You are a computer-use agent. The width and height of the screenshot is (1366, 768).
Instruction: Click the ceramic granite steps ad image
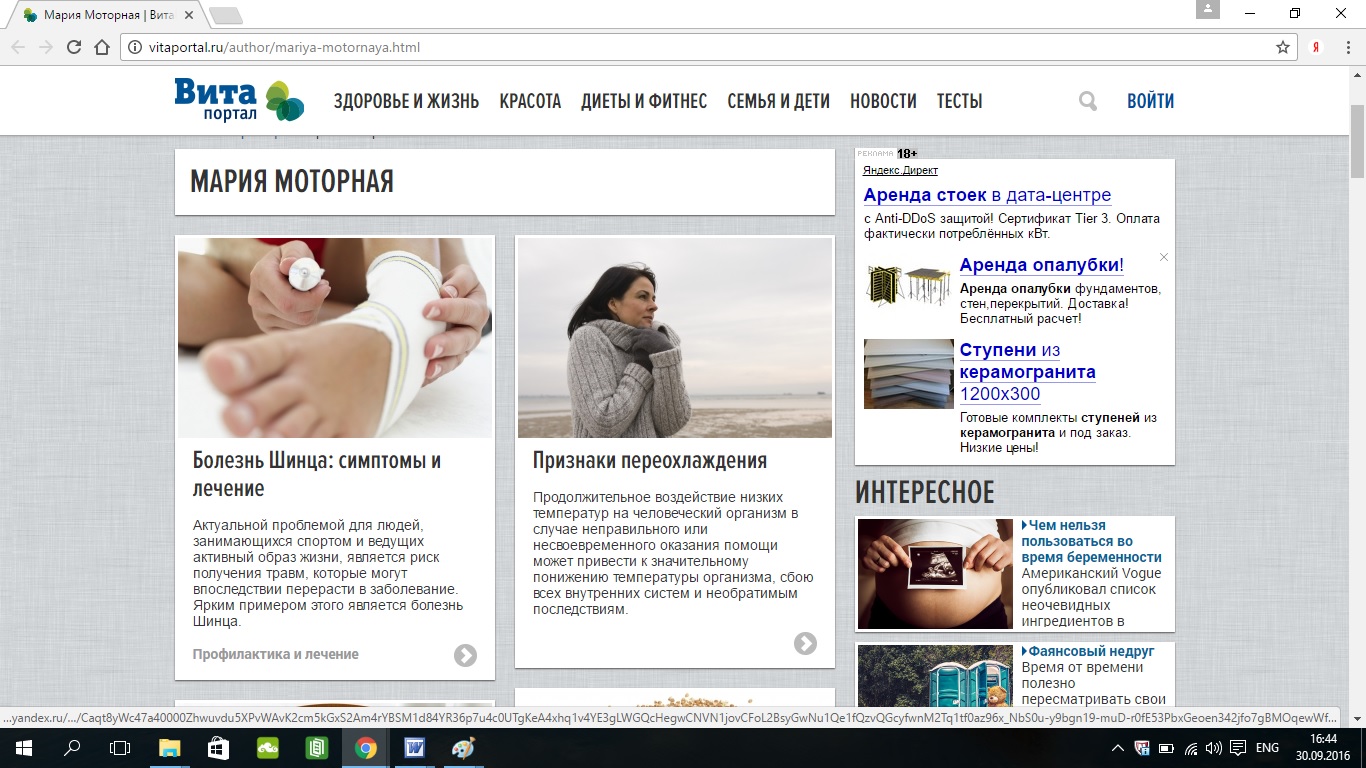pos(909,374)
